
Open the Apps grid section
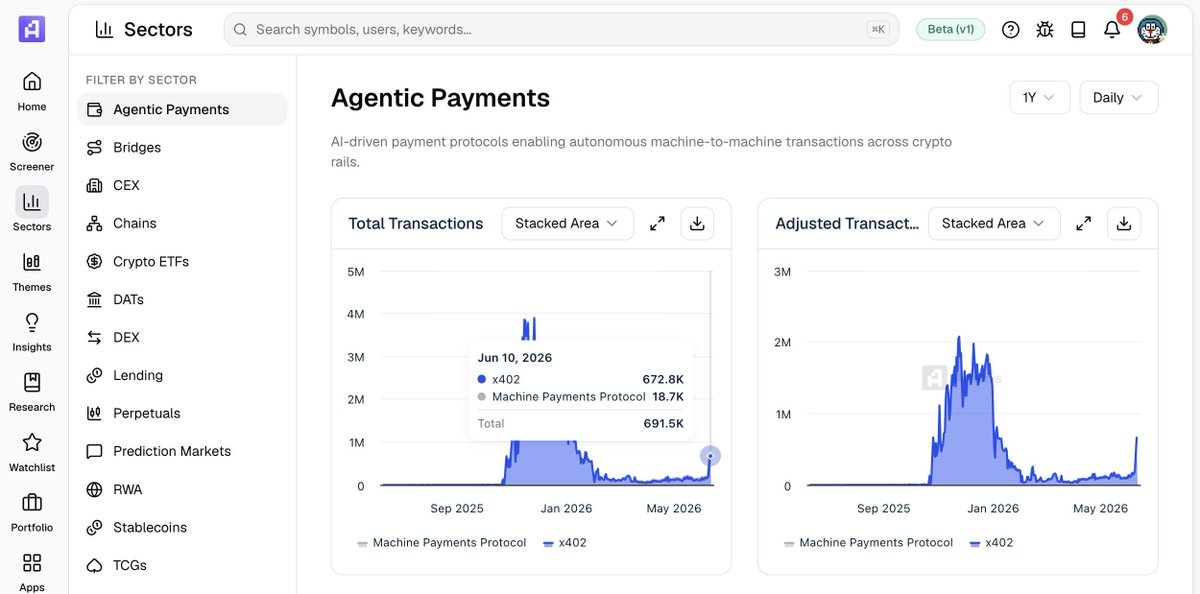(x=32, y=571)
